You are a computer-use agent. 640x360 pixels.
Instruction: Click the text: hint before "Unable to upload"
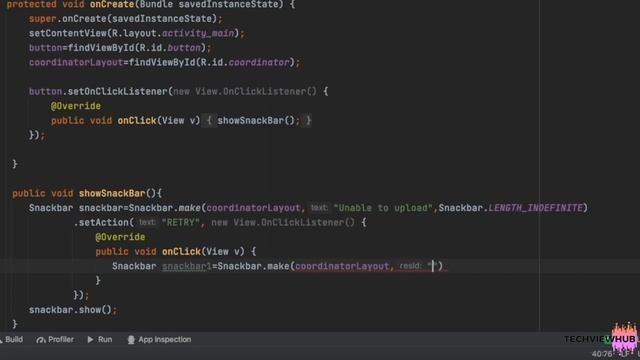tap(319, 208)
